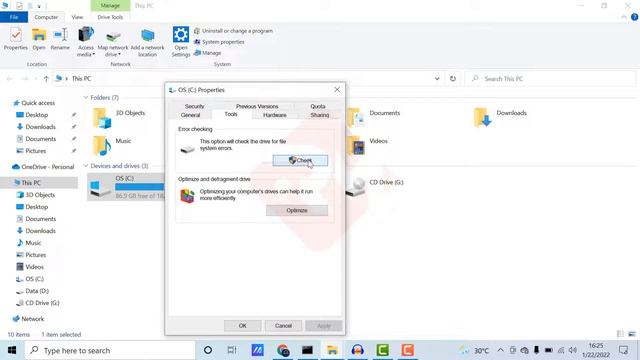Click the Check error checking button
This screenshot has width=640, height=360.
pyautogui.click(x=300, y=160)
